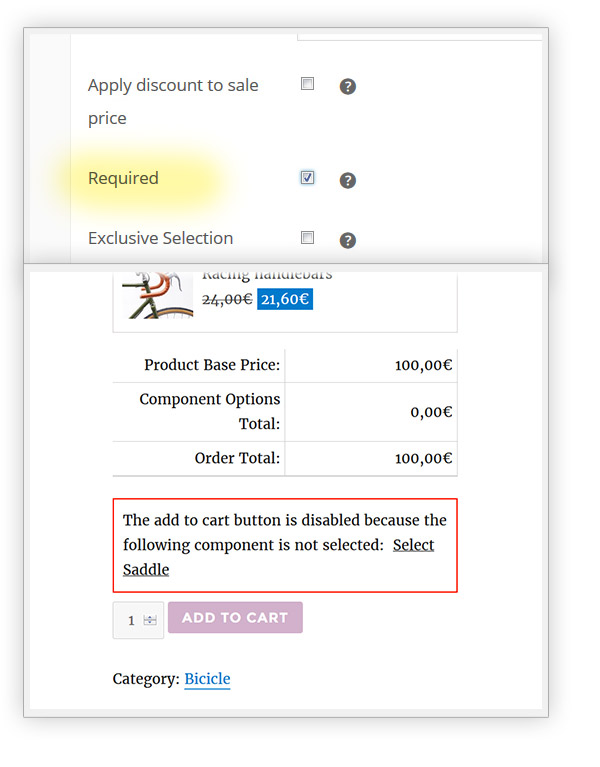Click the bicycle handlebars product thumbnail
The width and height of the screenshot is (600, 767).
point(157,294)
